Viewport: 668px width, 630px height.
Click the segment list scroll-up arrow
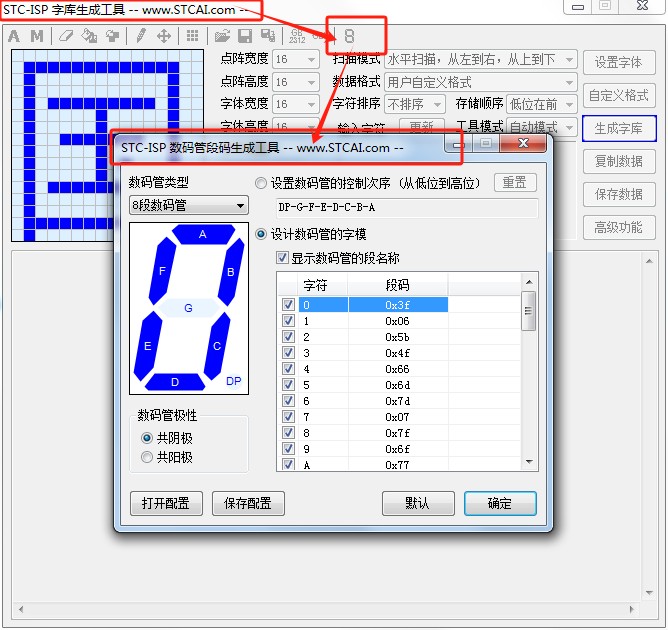529,282
